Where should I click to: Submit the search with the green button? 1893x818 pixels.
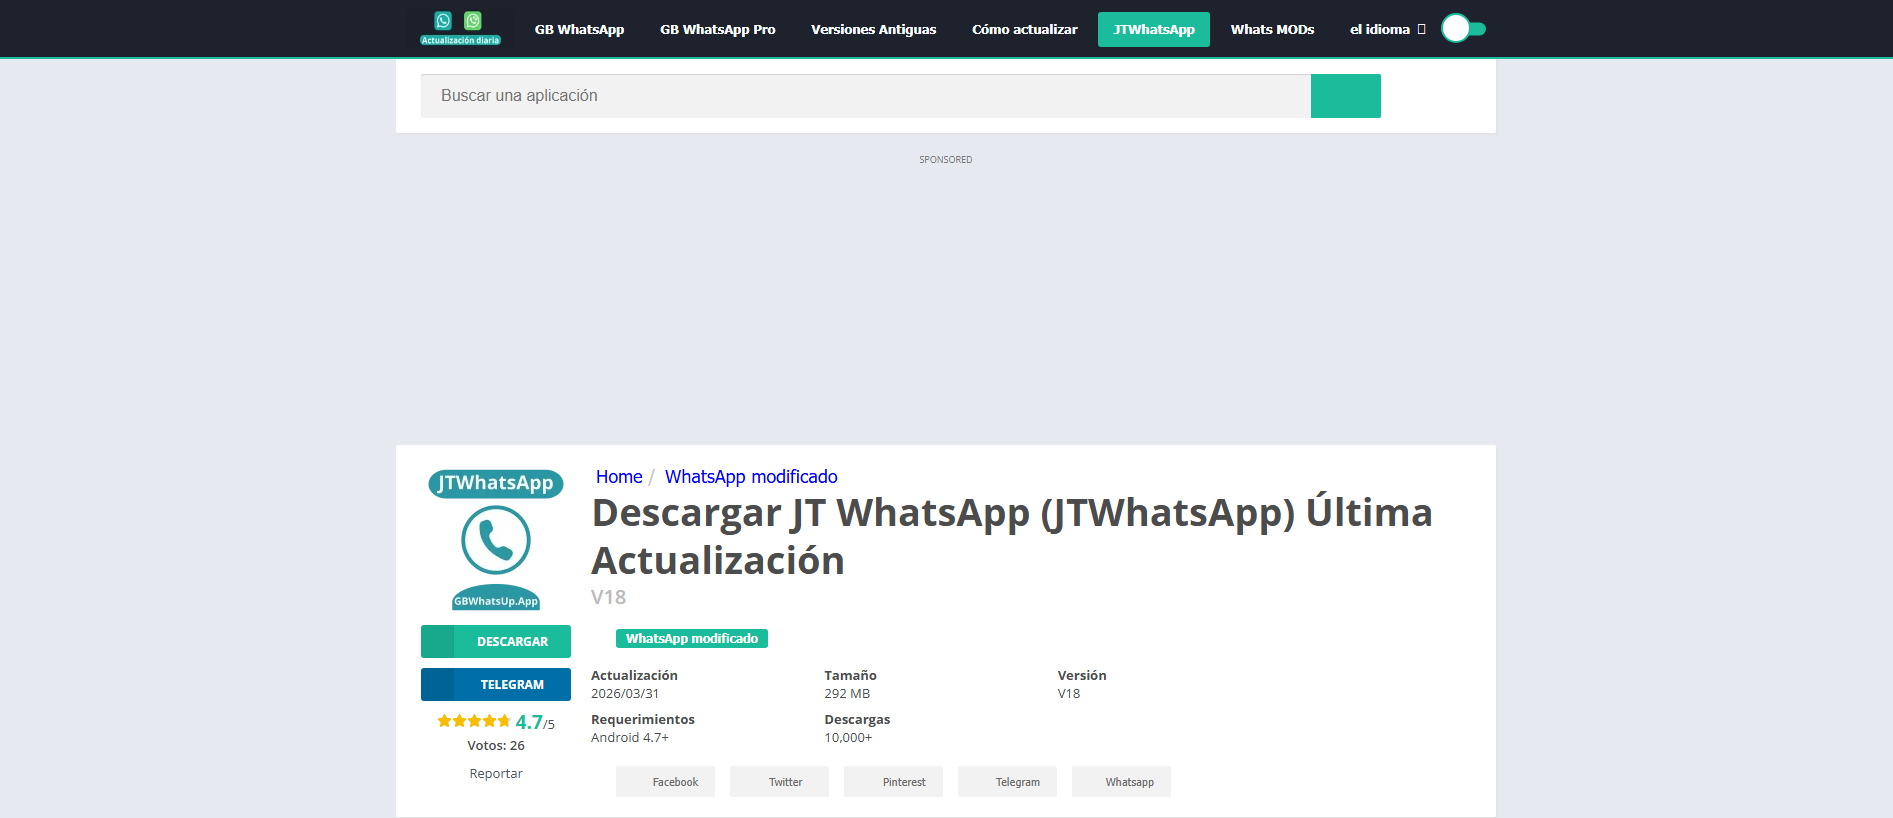(1346, 96)
